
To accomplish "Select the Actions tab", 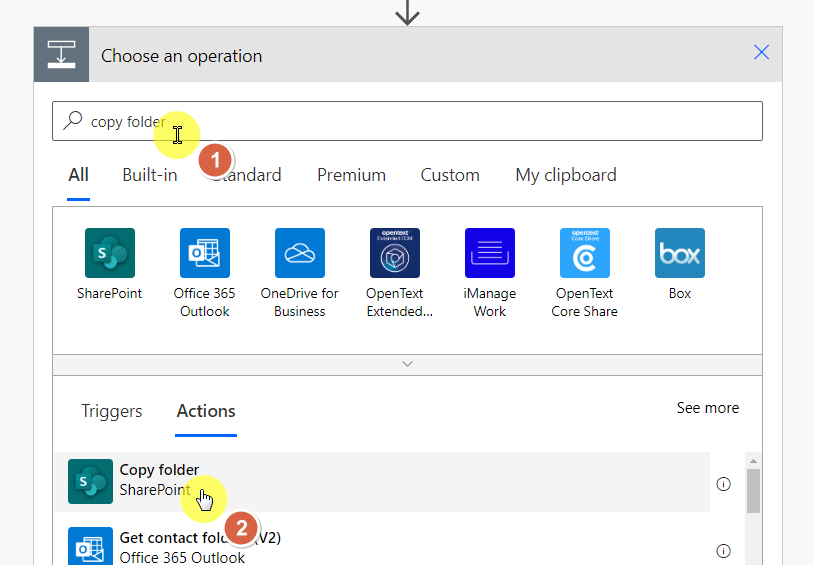I will [206, 411].
